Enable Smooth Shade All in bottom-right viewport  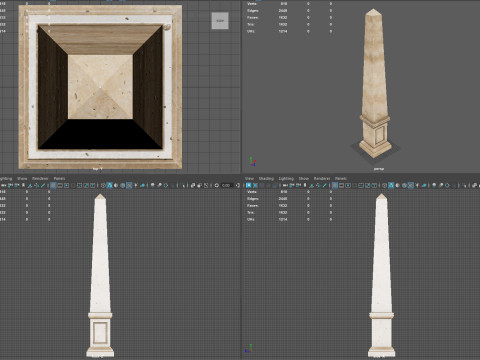pyautogui.click(x=391, y=185)
